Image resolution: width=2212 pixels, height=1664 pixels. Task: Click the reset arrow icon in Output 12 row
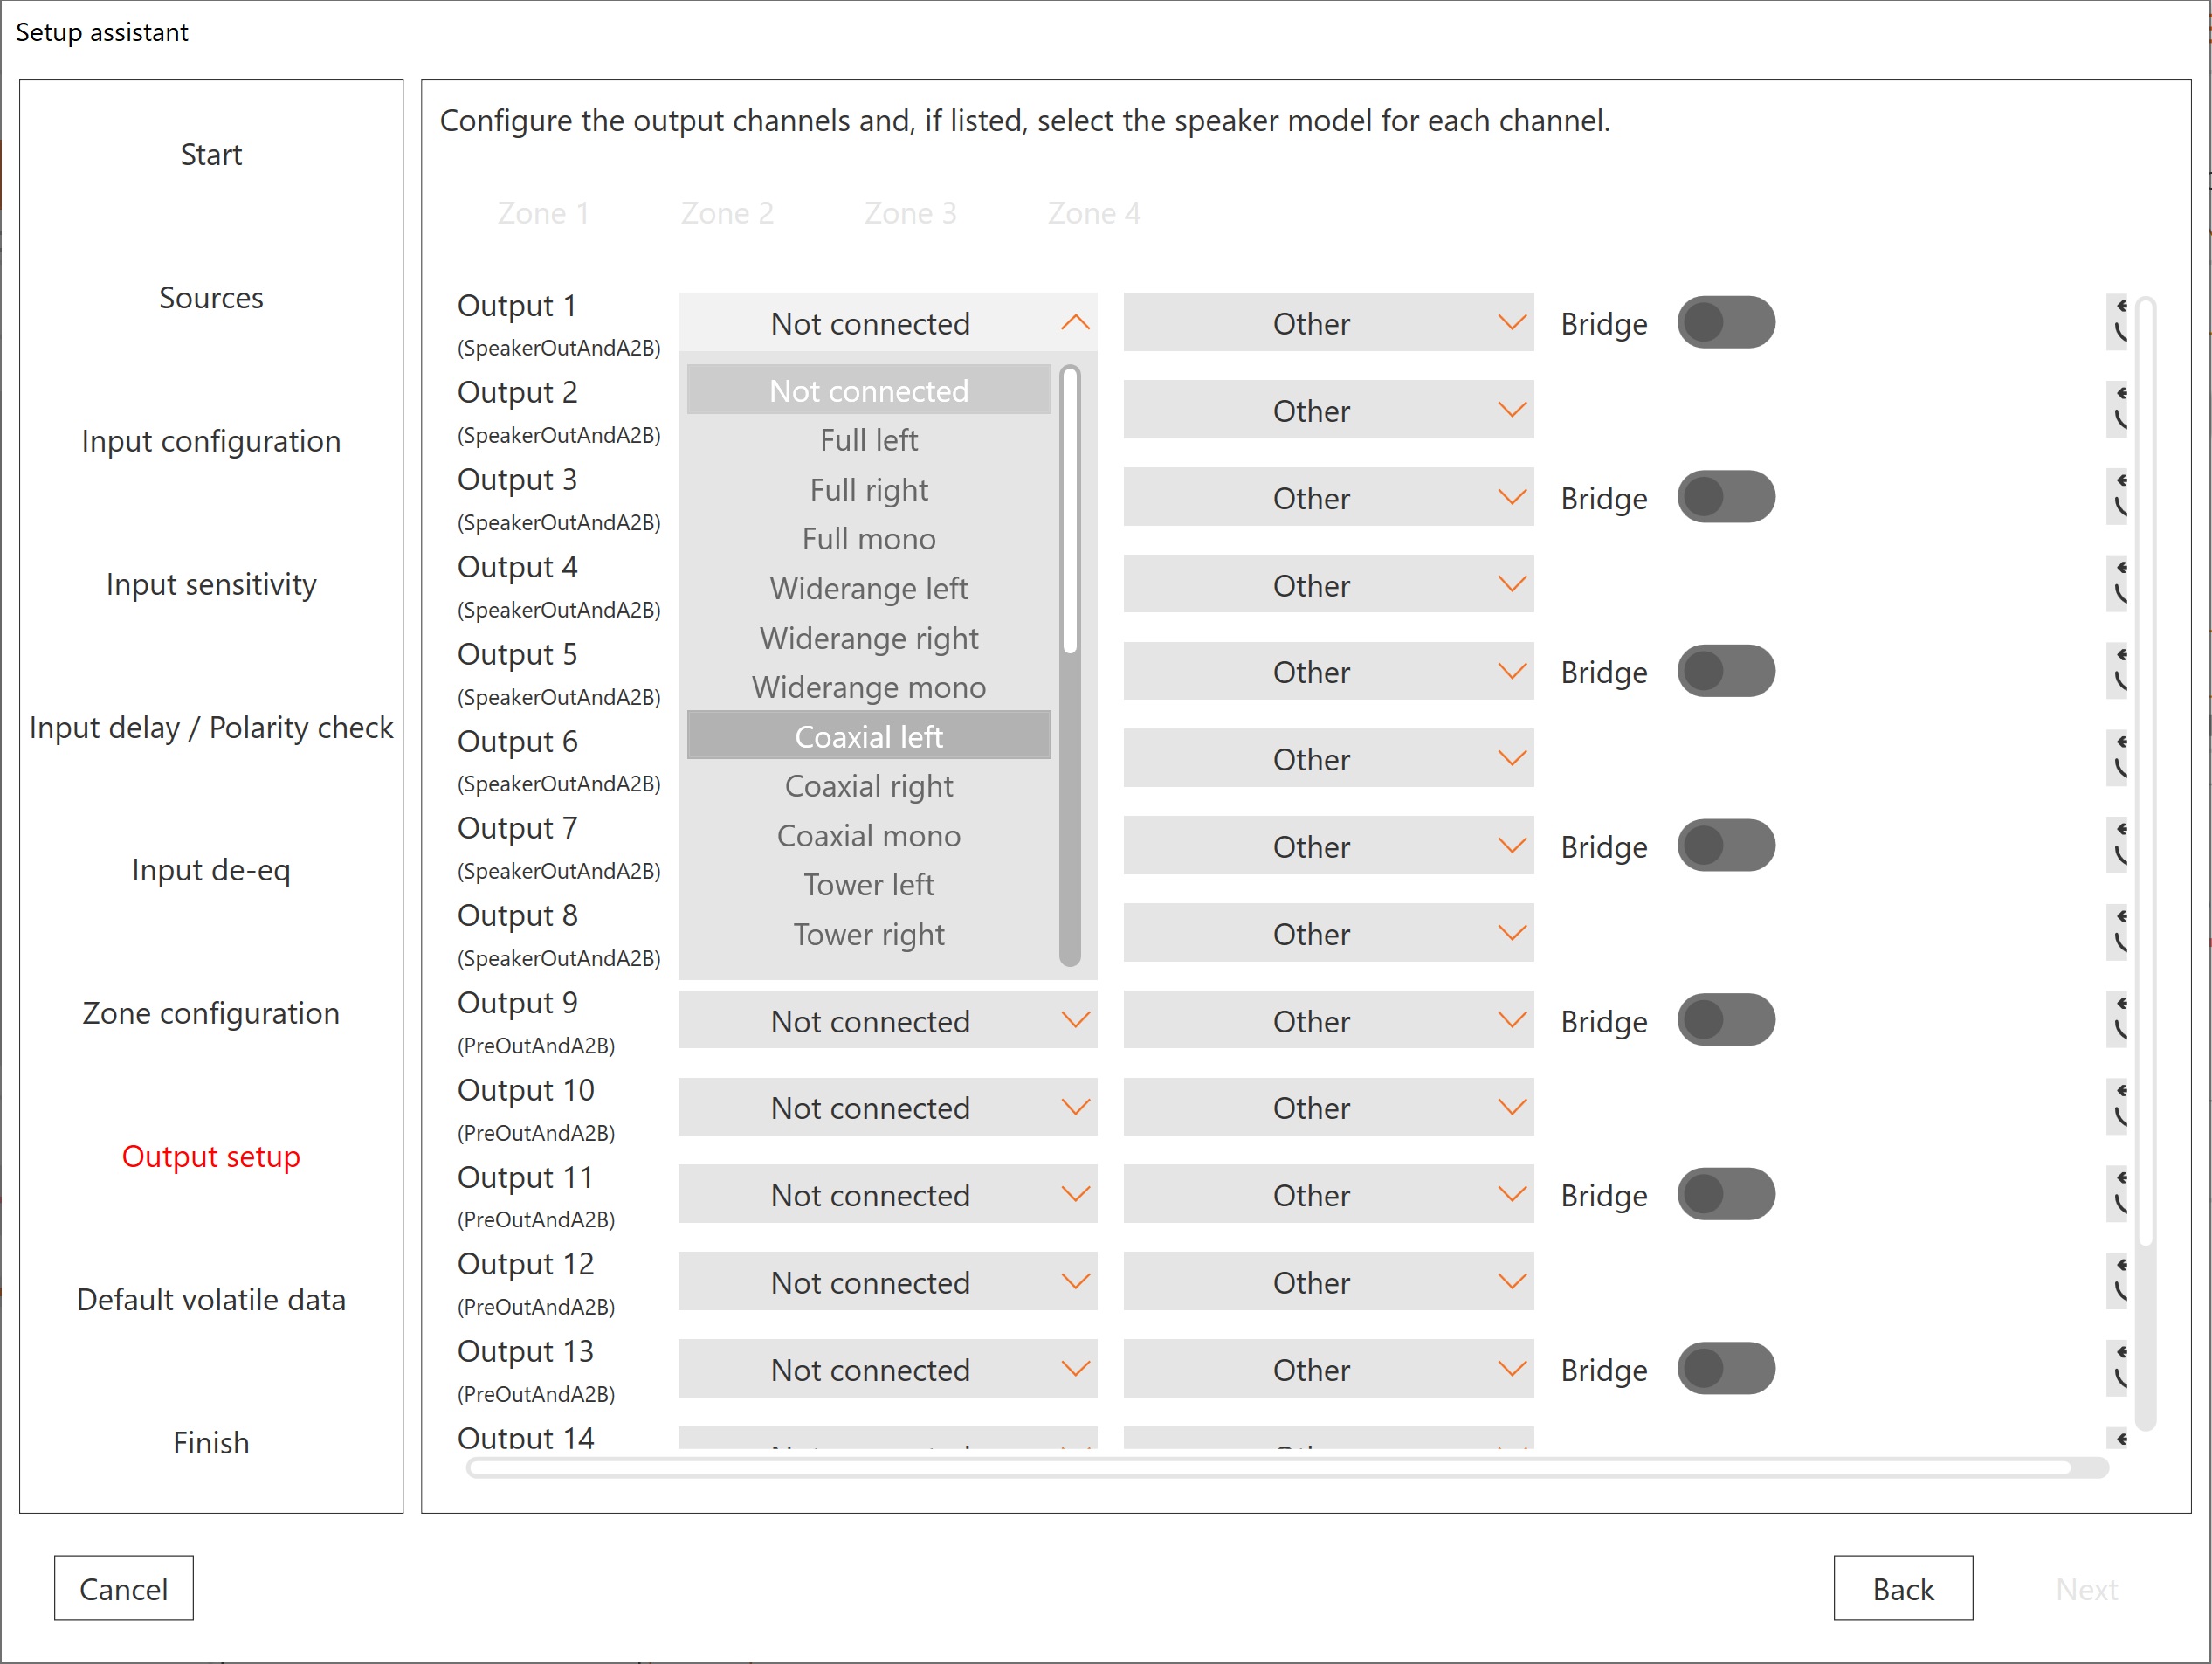point(2118,1281)
